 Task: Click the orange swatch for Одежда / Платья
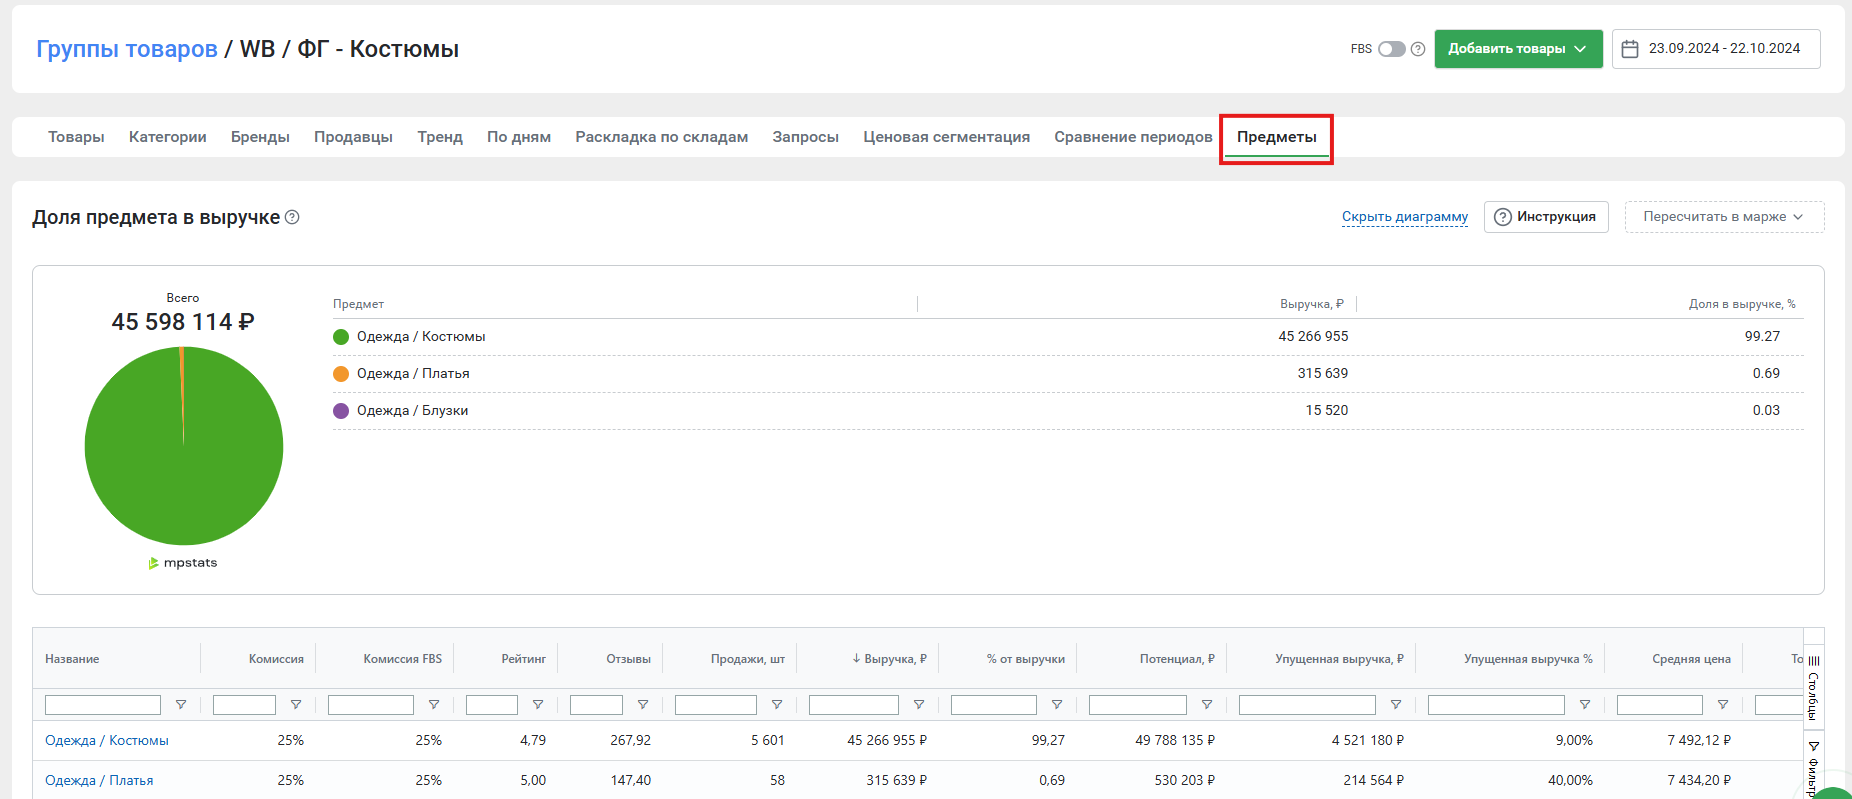[x=341, y=374]
